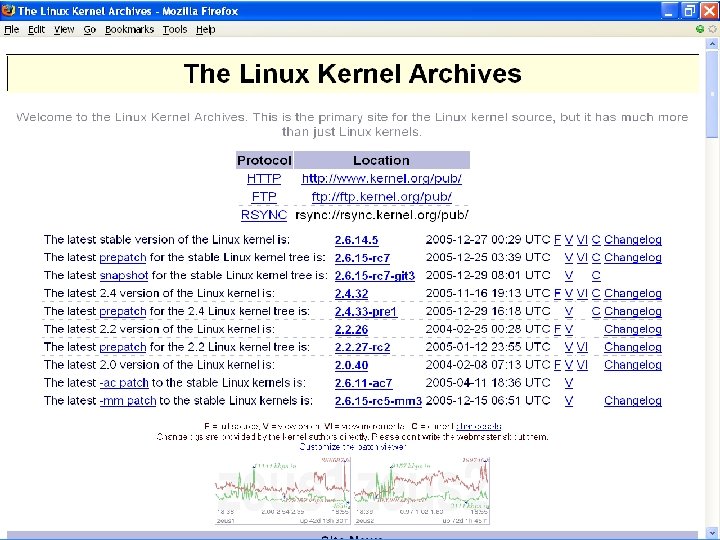Click the left bandwidth graph thumbnail

[283, 491]
